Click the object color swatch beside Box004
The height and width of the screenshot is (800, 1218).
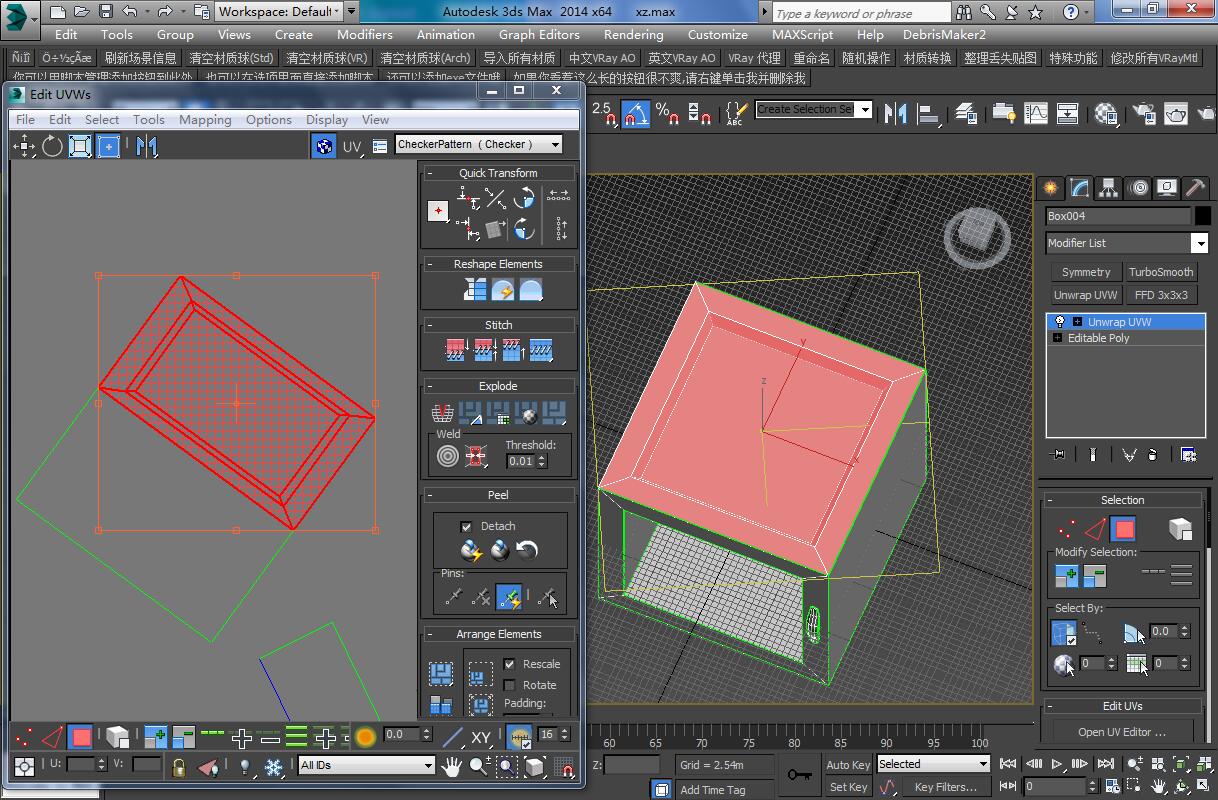pos(1202,216)
